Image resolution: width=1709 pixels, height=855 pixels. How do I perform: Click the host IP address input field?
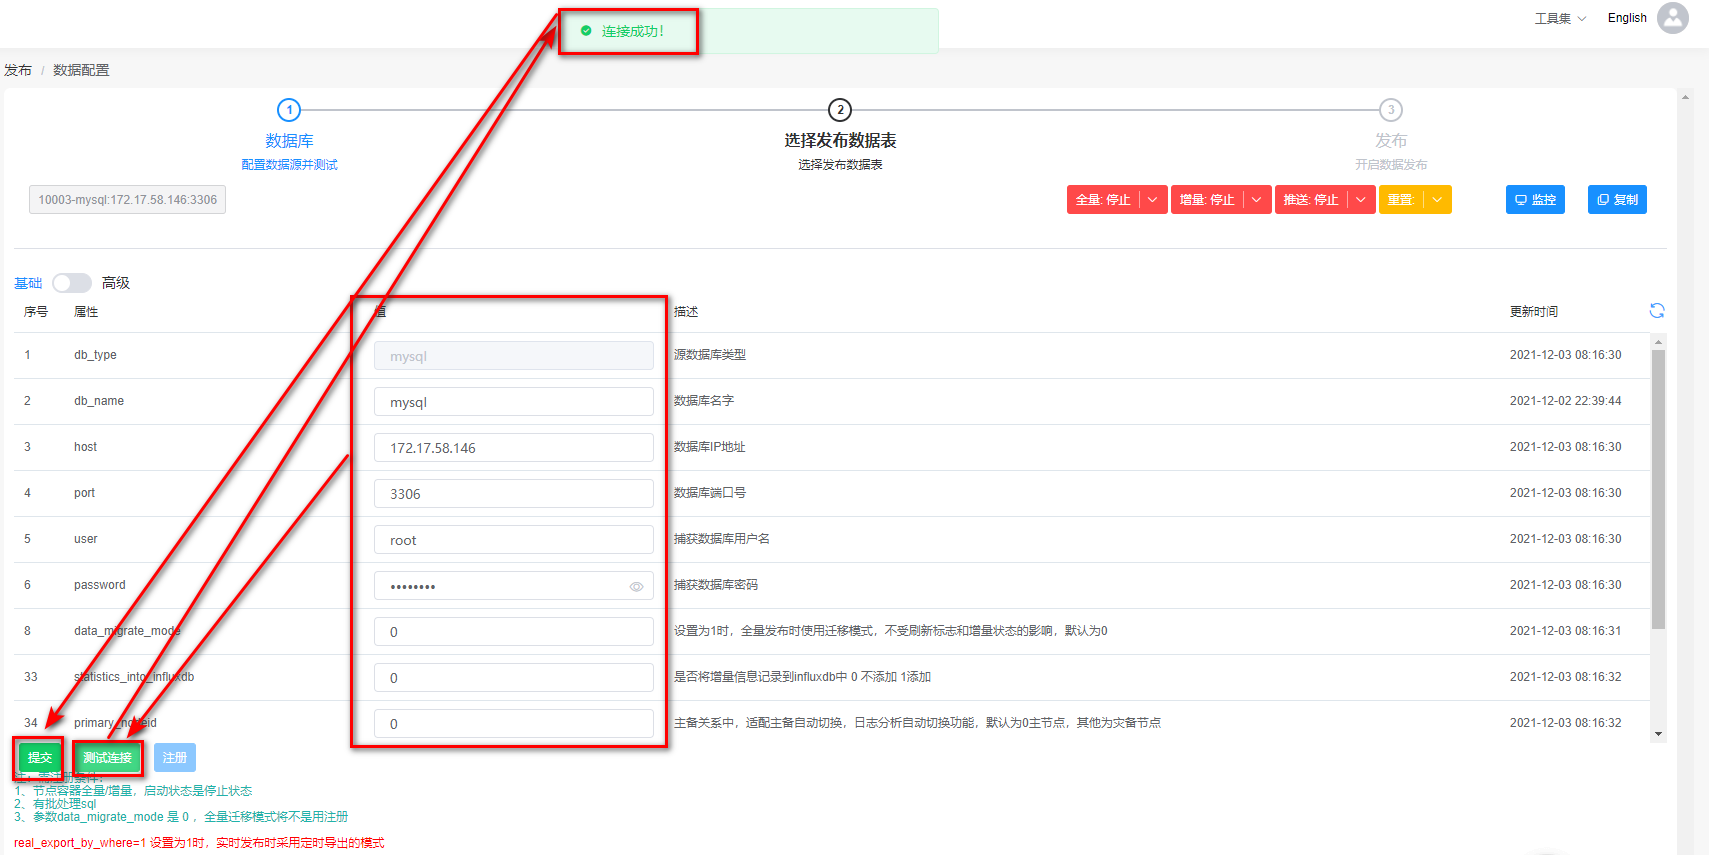[513, 448]
